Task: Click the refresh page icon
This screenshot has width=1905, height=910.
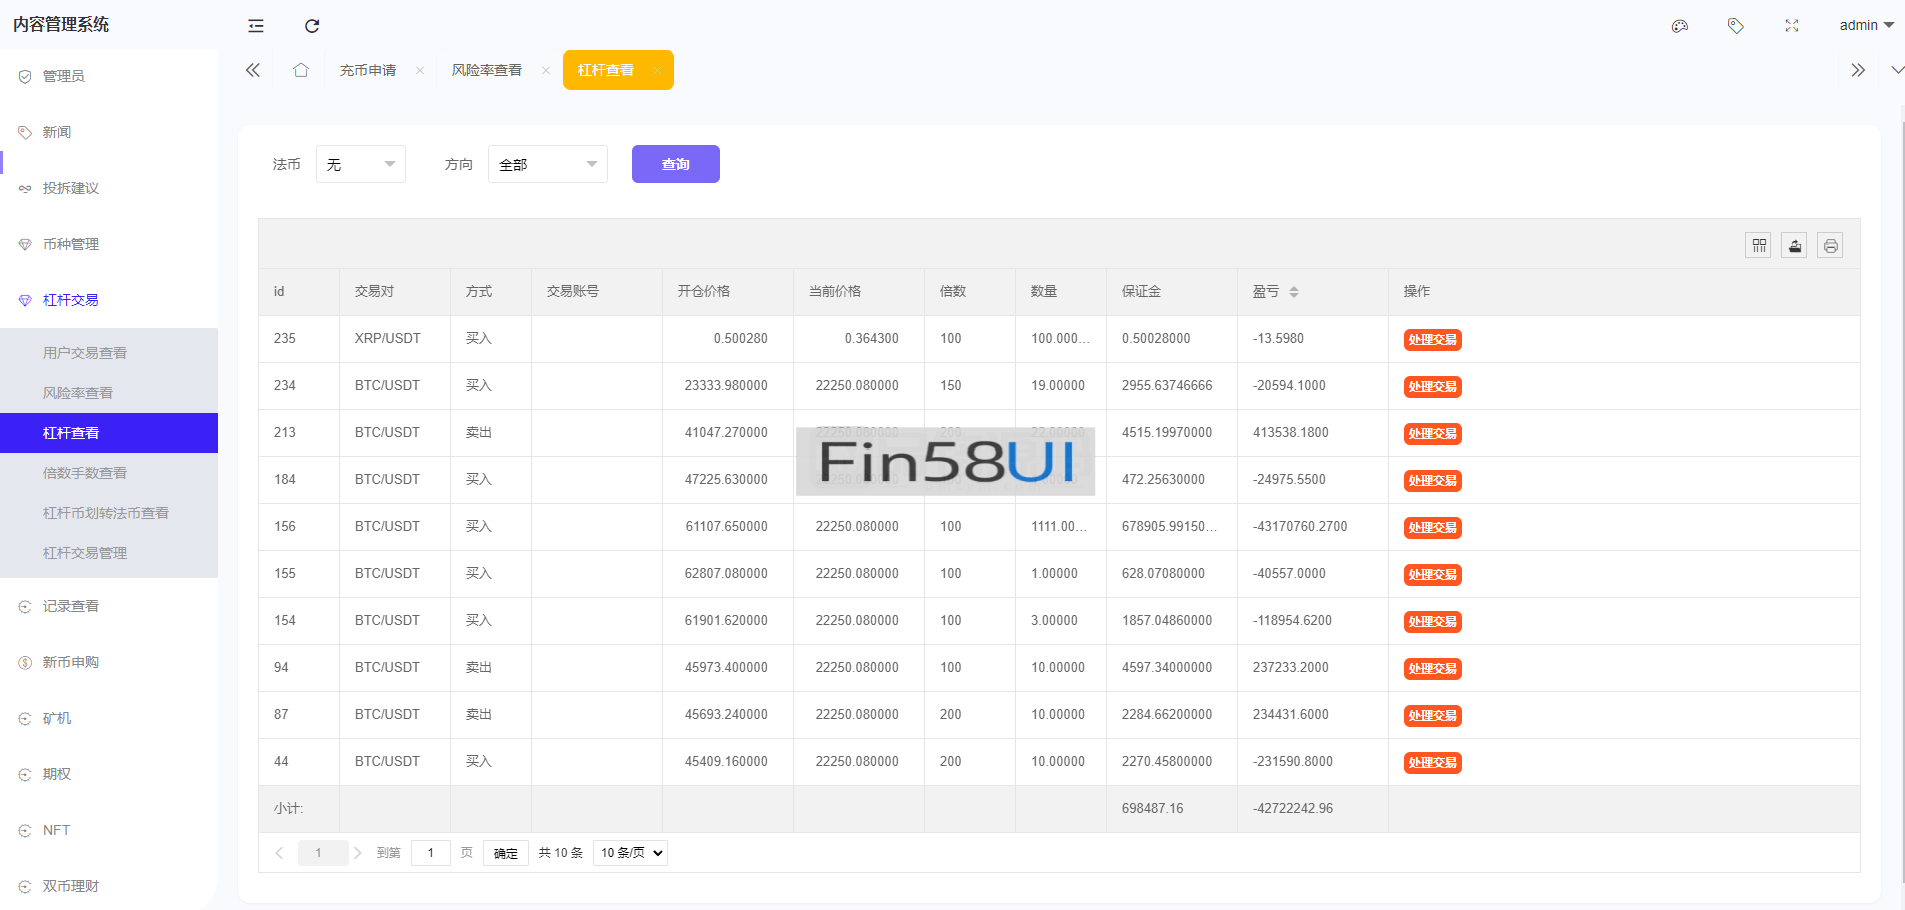Action: click(312, 26)
